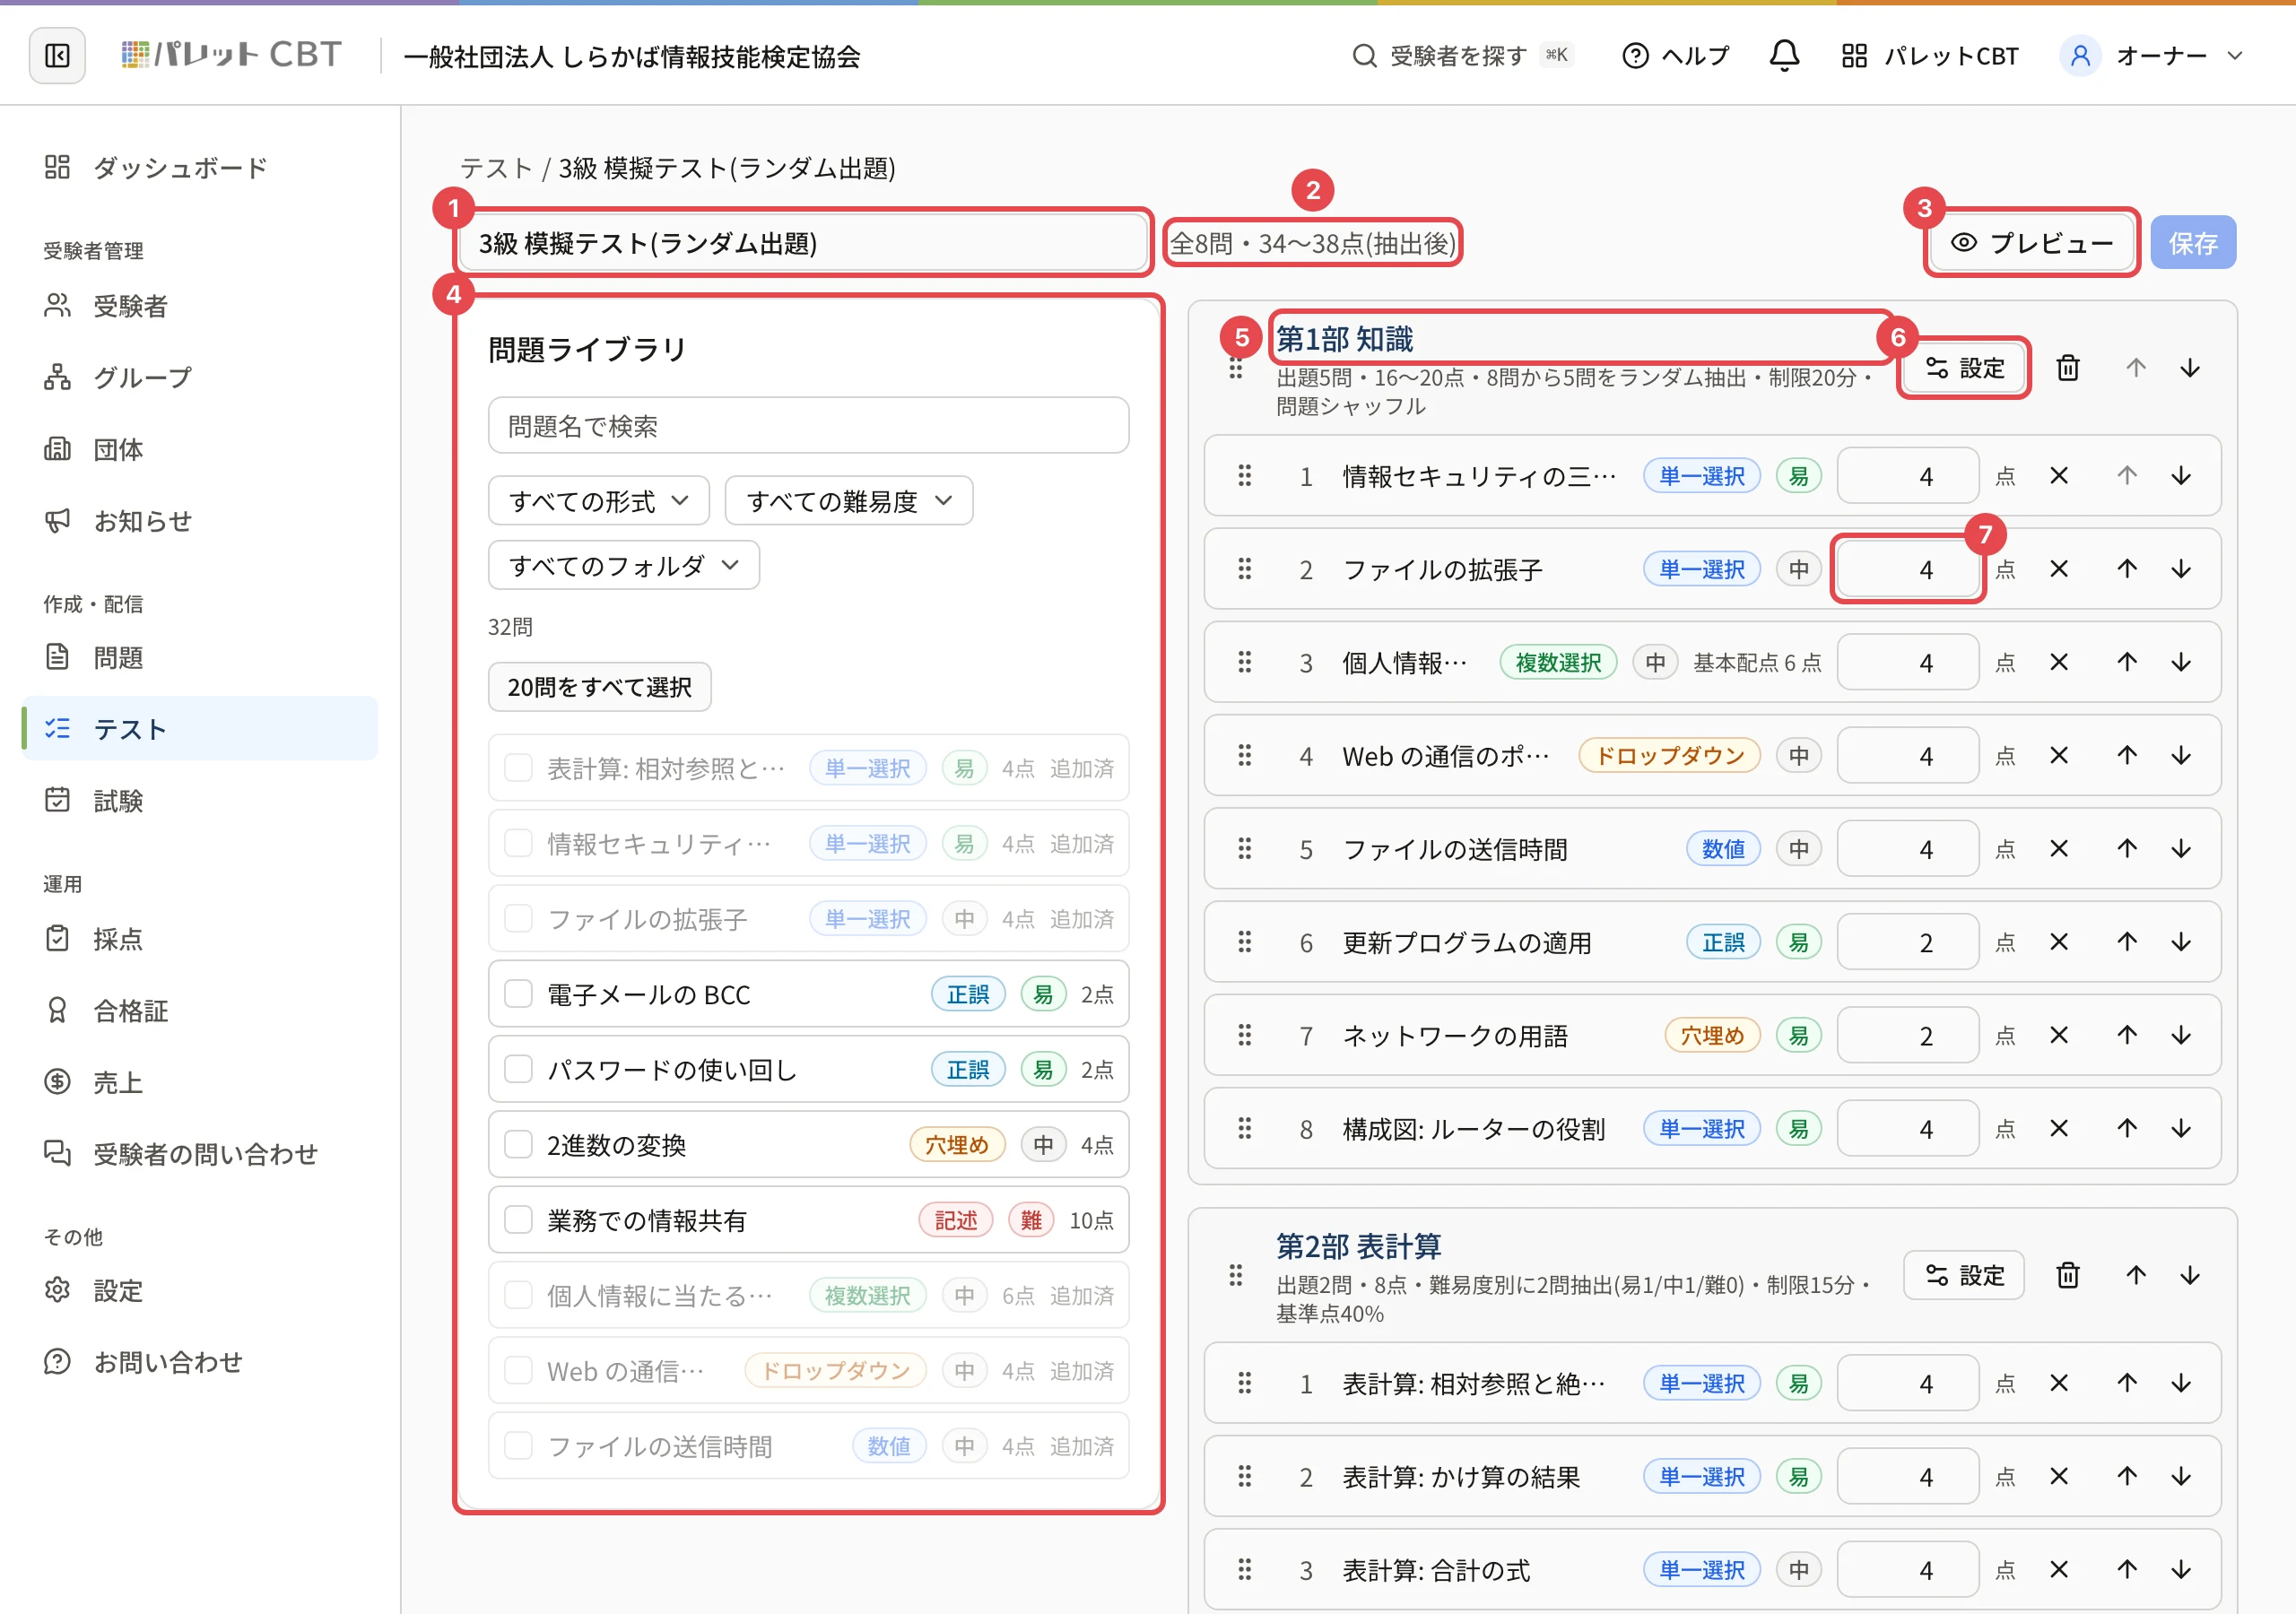The width and height of the screenshot is (2296, 1614).
Task: Grab the drag handle of ネットワークの用語
Action: pos(1244,1035)
